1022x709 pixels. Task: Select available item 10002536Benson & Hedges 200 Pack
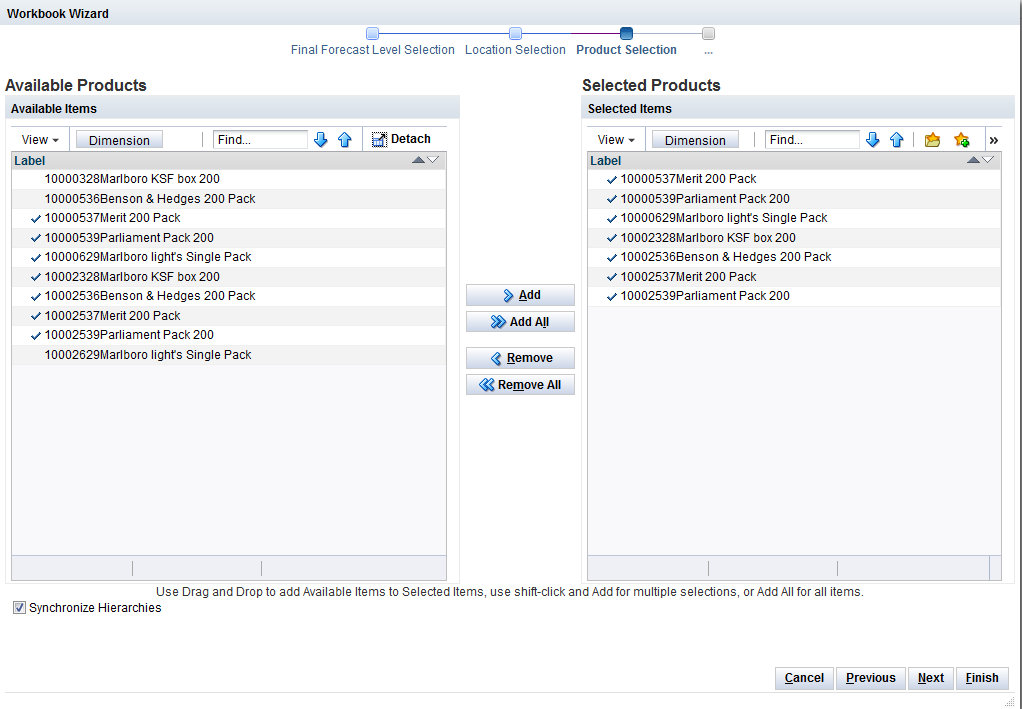[229, 296]
